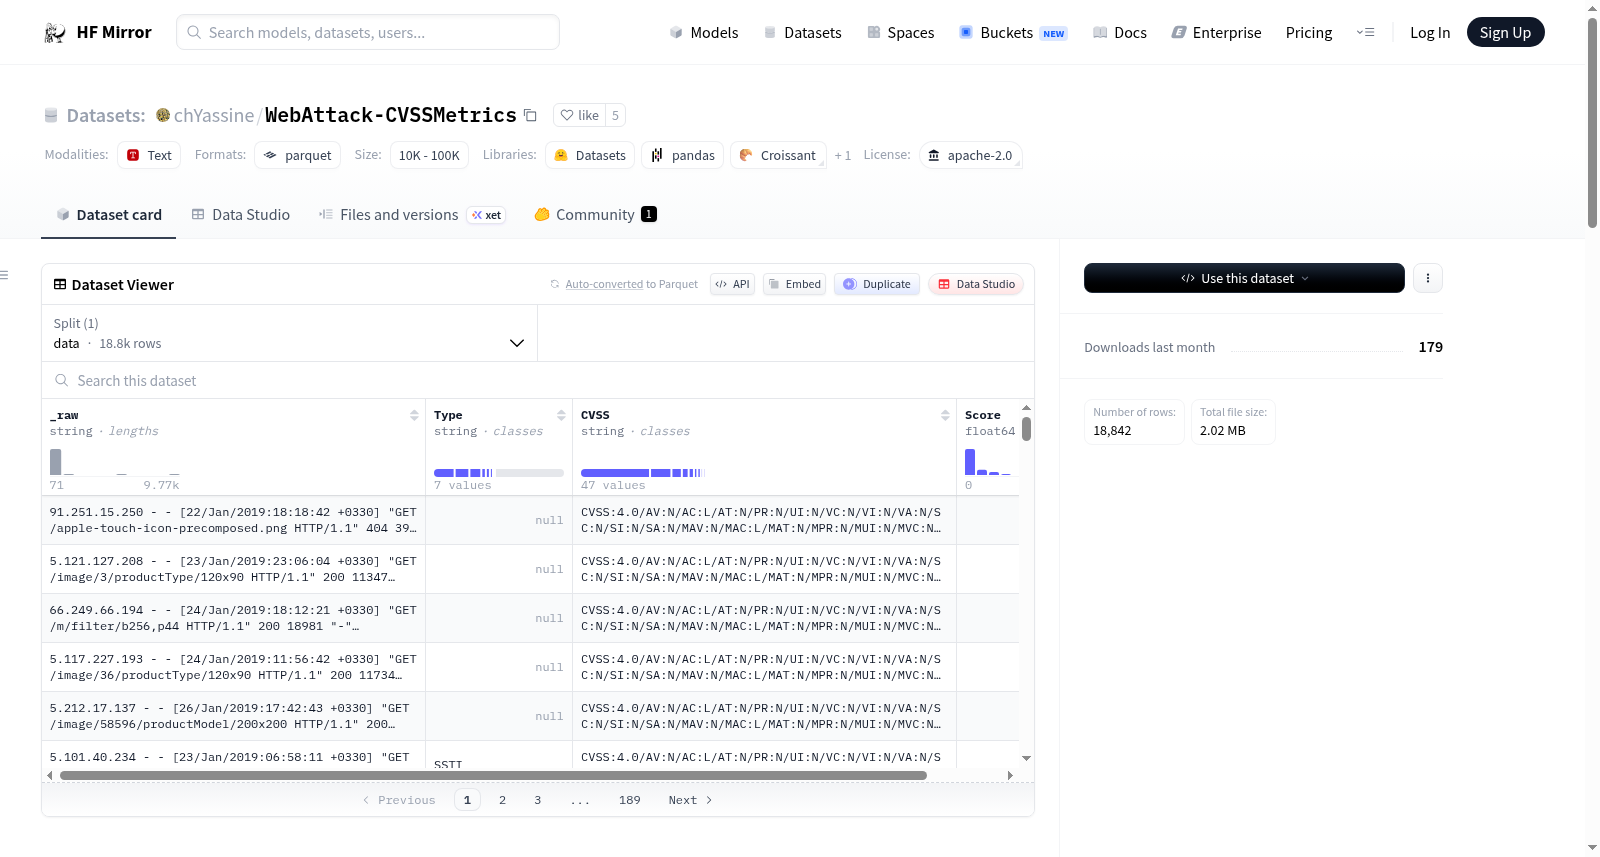The image size is (1600, 857).
Task: Click Log In link
Action: click(1430, 33)
